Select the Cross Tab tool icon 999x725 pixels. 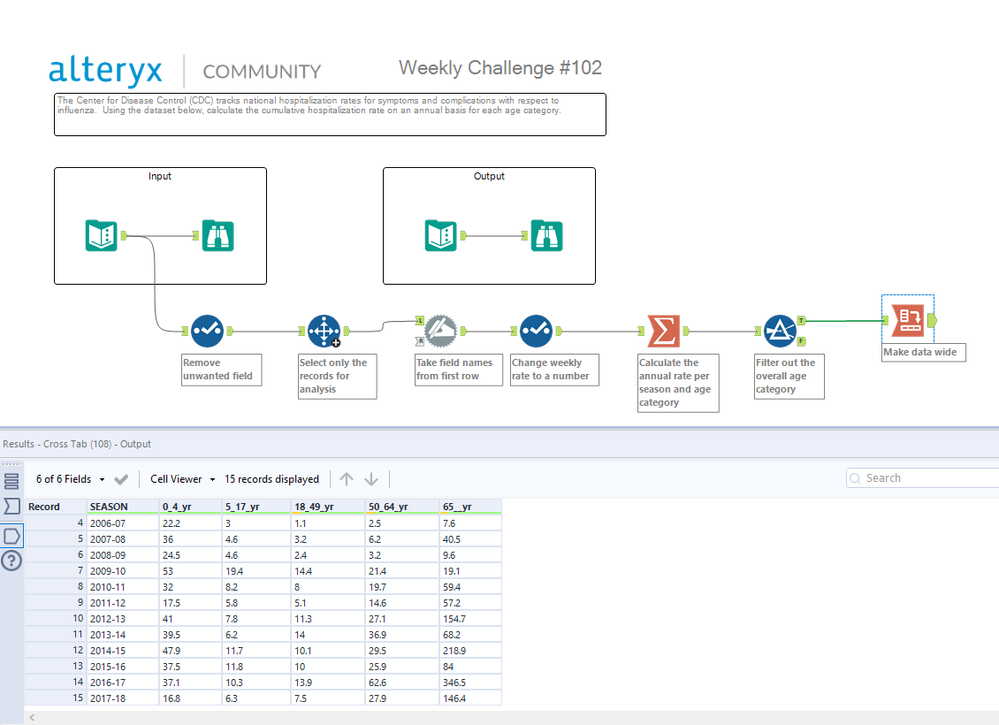[x=908, y=320]
